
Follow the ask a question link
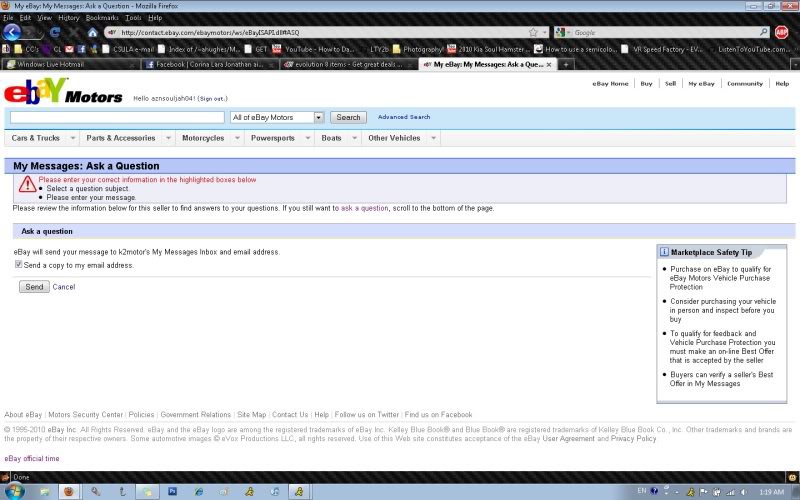[x=364, y=208]
